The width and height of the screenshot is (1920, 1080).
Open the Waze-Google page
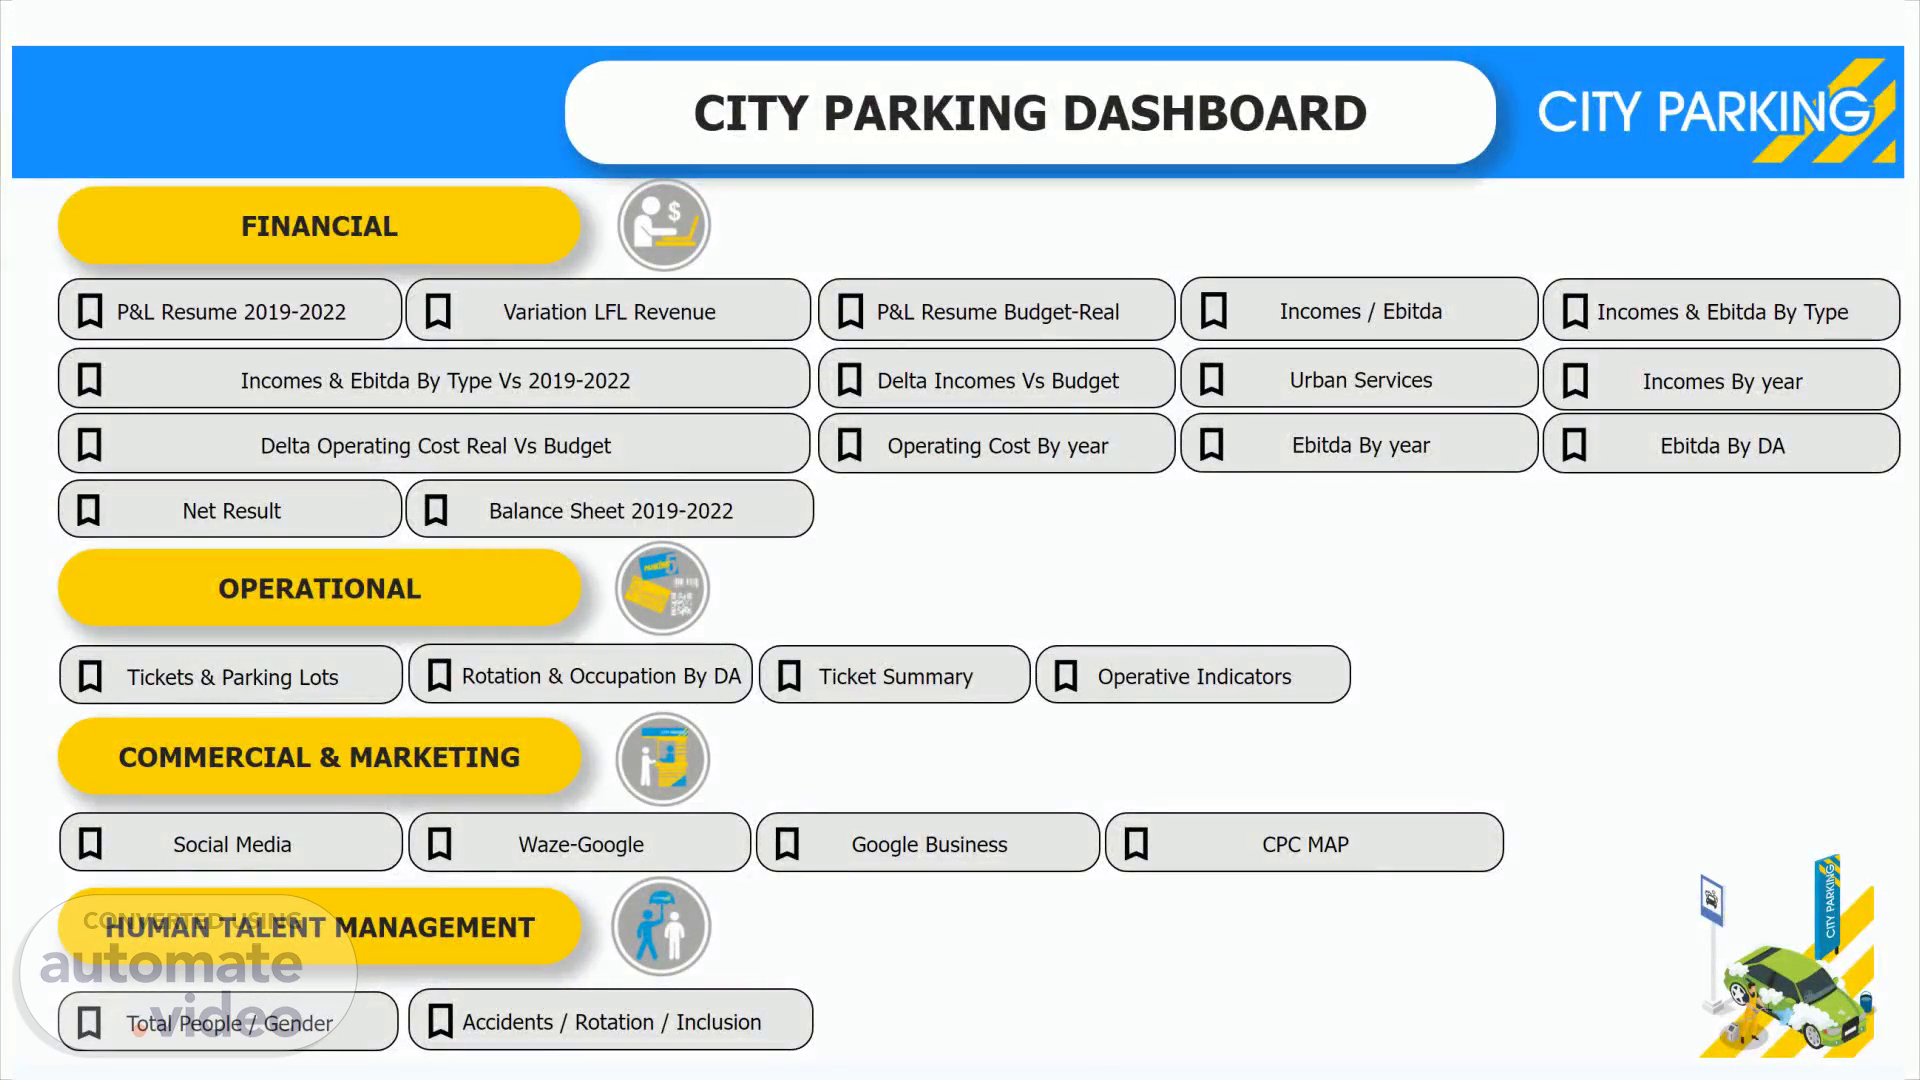point(580,843)
